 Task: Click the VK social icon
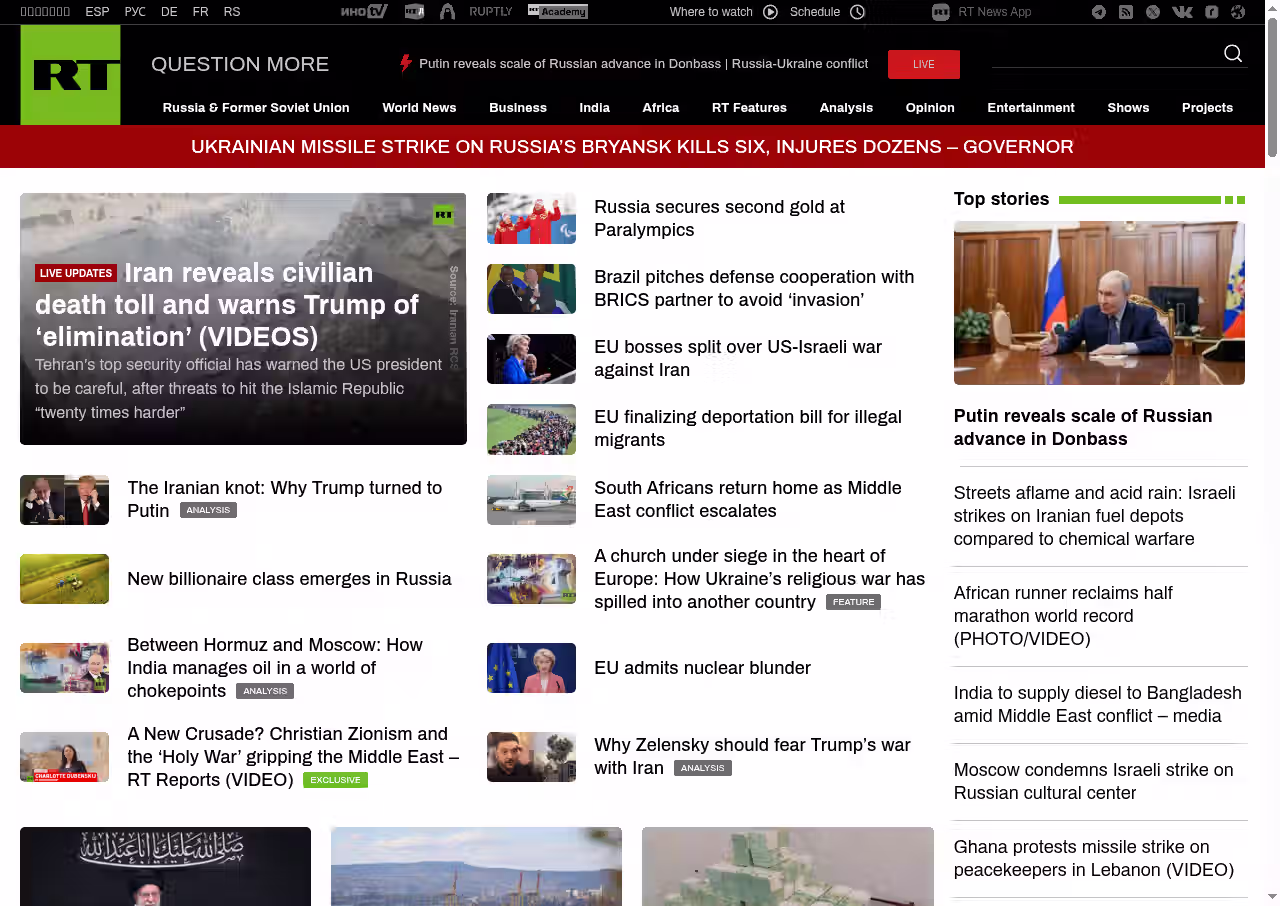(1182, 12)
